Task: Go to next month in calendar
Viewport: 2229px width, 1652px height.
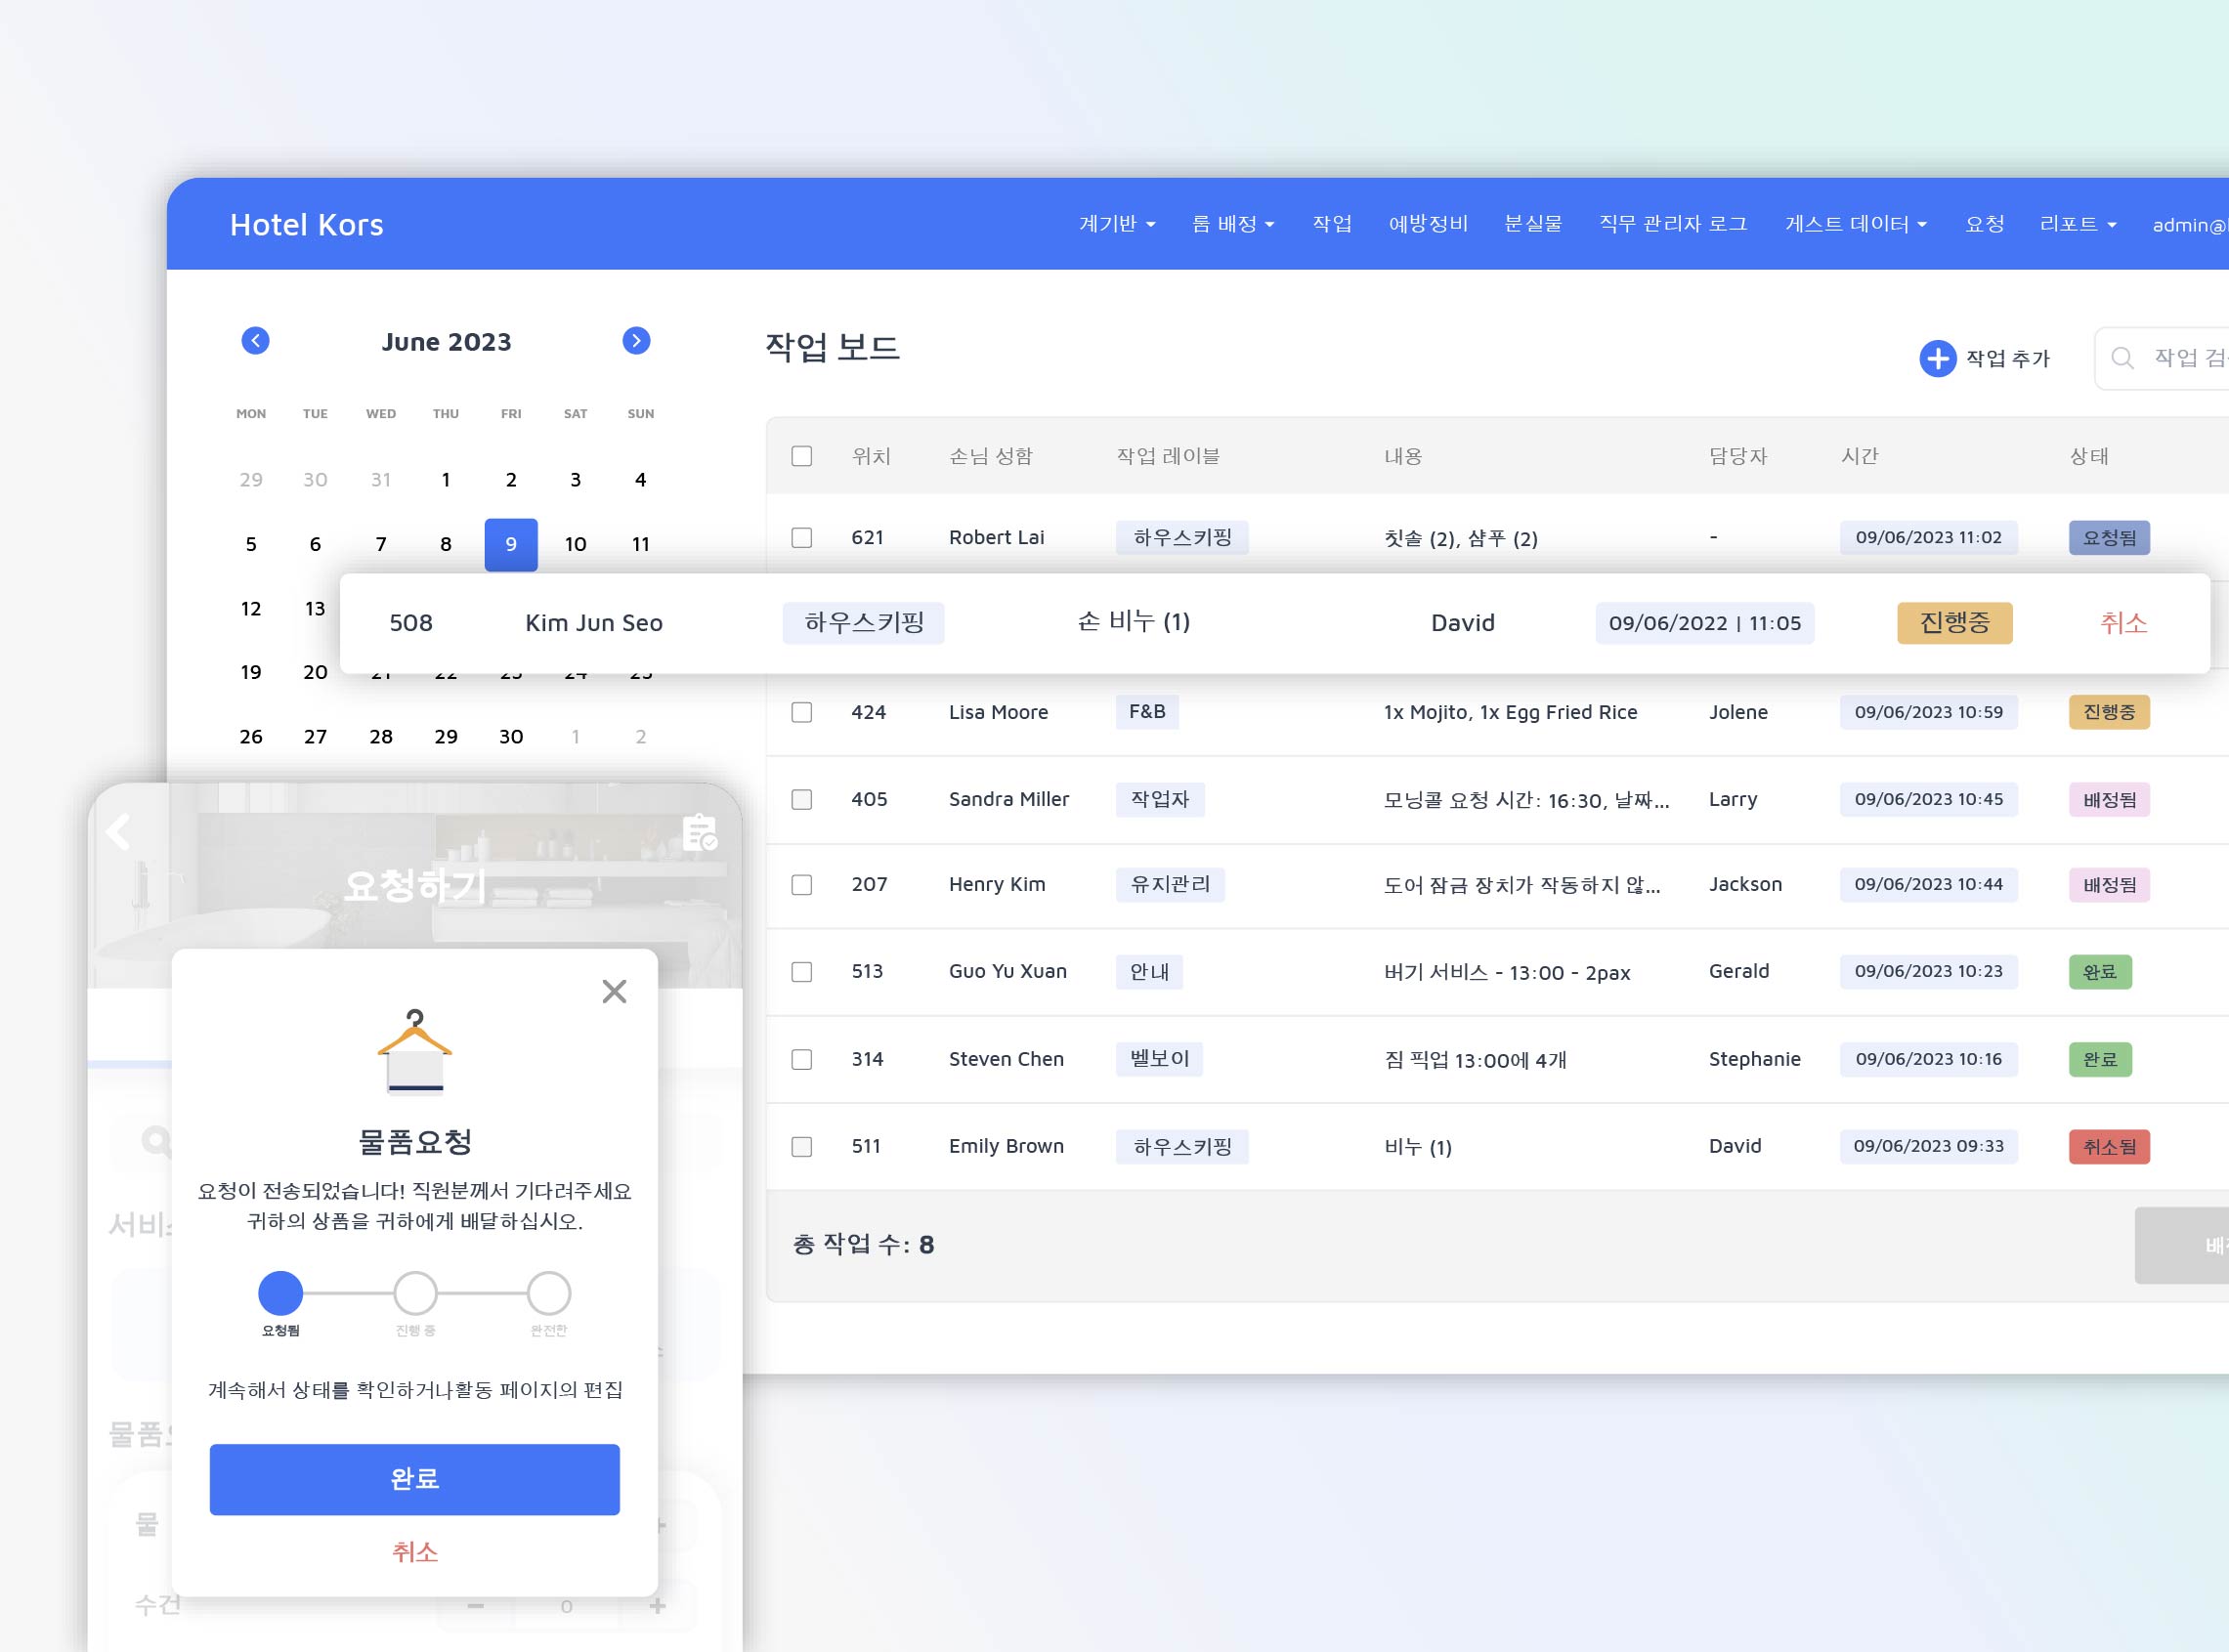Action: coord(636,341)
